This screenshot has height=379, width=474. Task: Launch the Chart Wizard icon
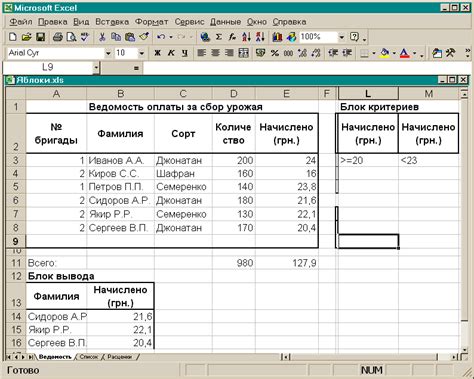[x=277, y=37]
